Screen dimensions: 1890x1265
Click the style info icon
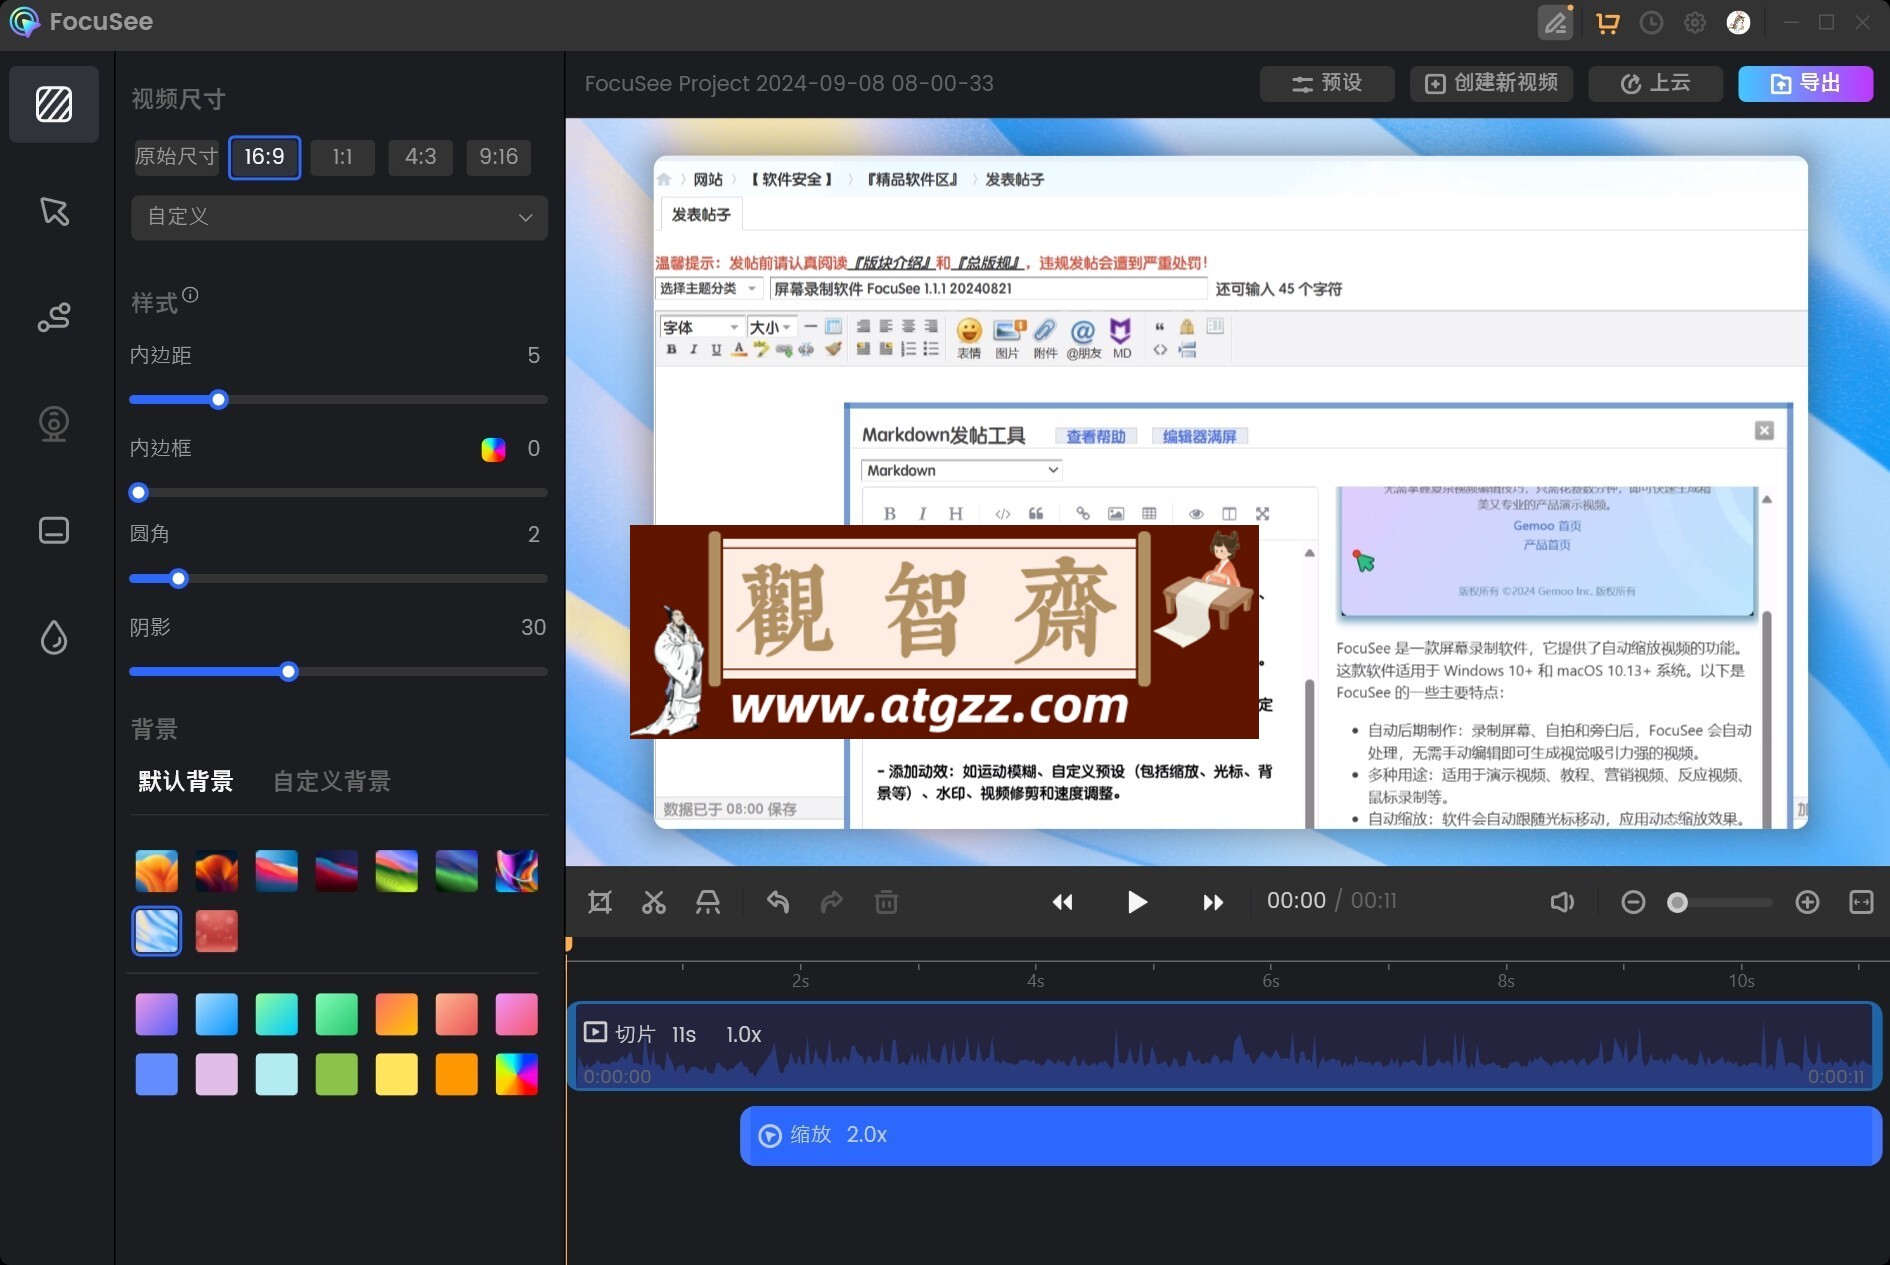190,295
